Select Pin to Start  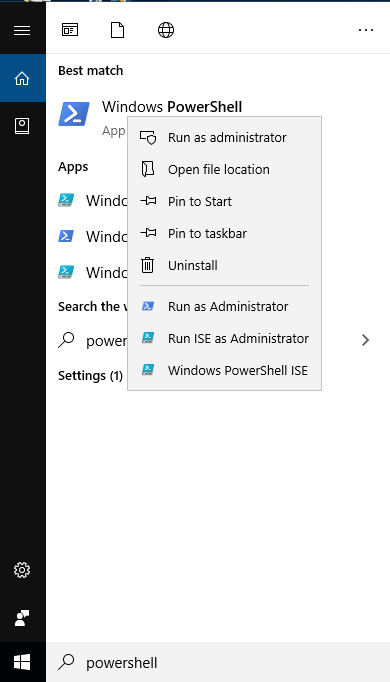click(224, 201)
